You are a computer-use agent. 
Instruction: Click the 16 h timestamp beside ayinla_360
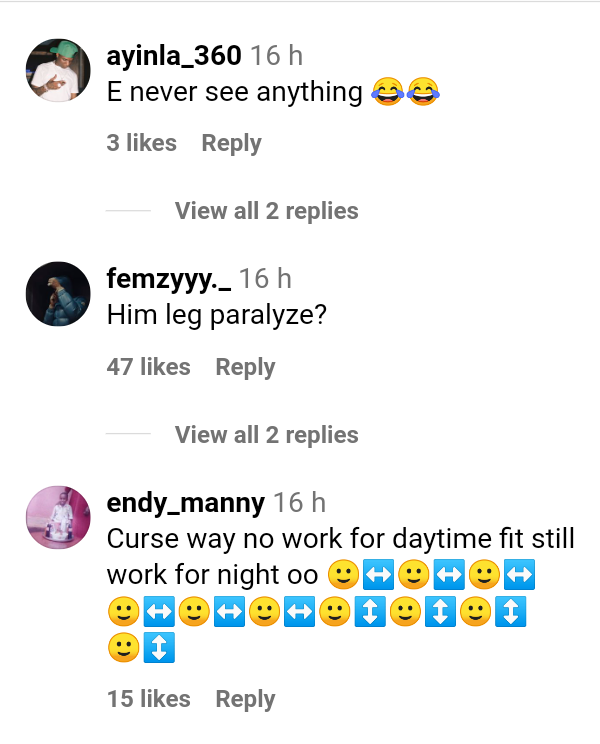[x=276, y=55]
